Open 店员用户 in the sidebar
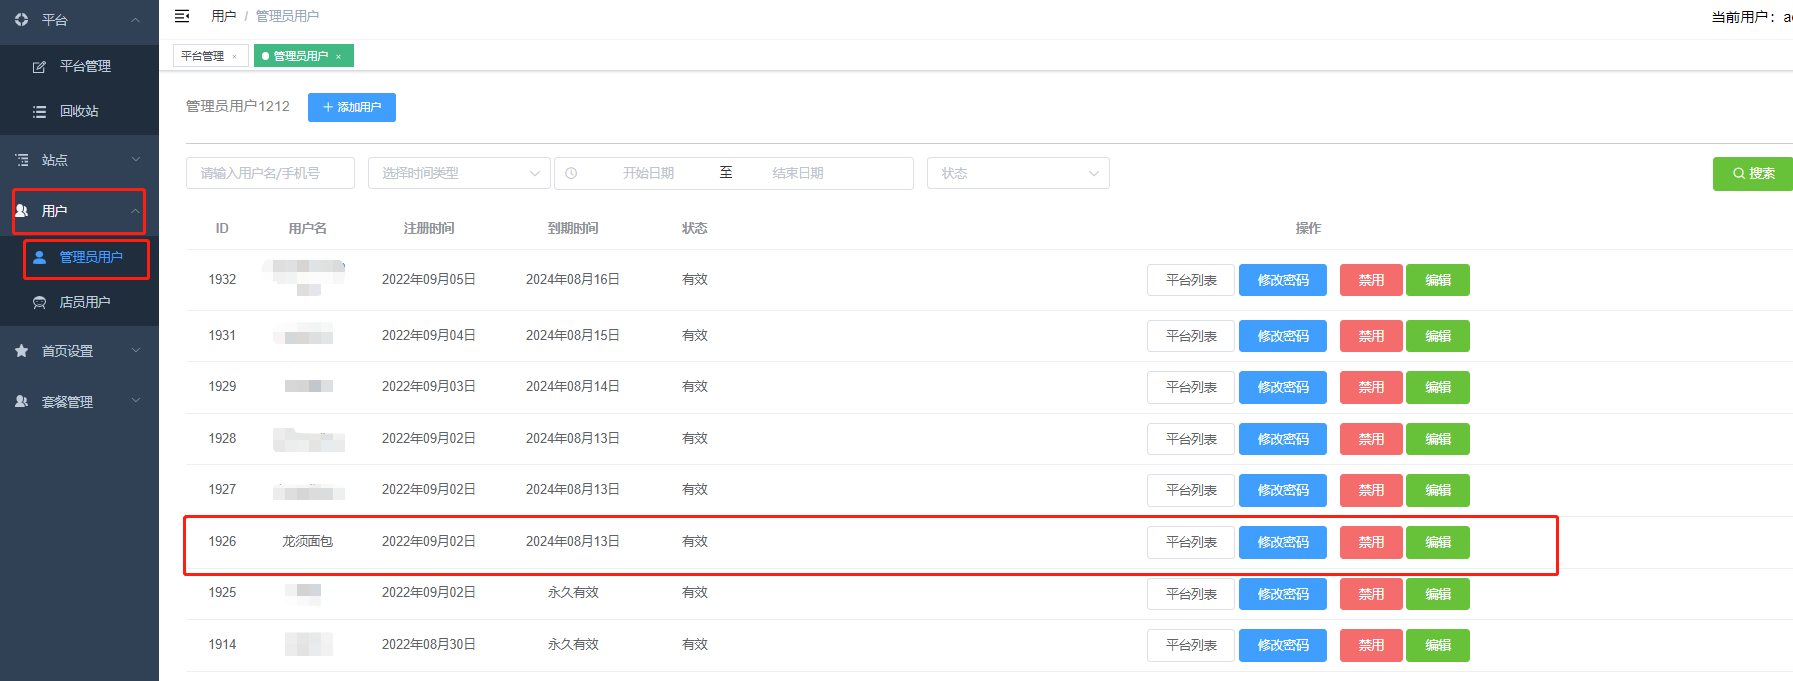The height and width of the screenshot is (681, 1793). [85, 302]
